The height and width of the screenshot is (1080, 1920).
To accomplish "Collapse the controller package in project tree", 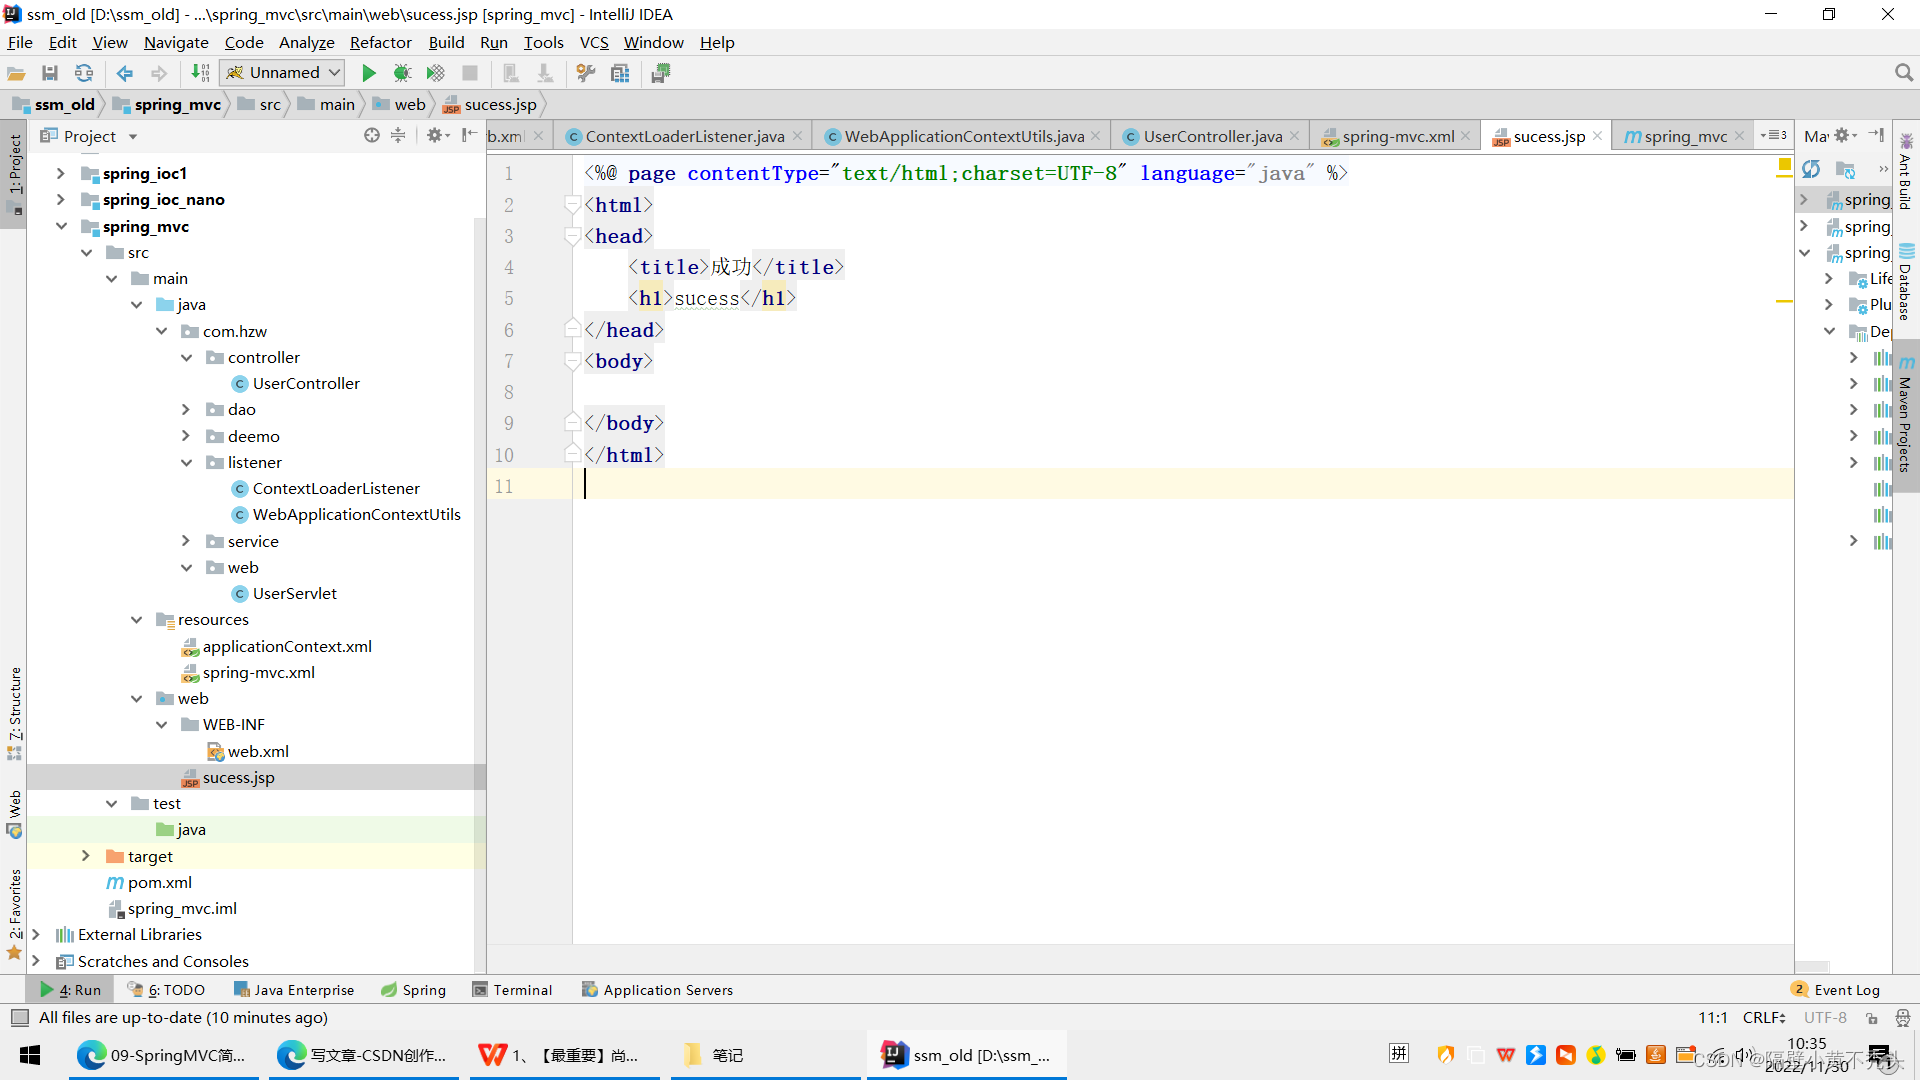I will click(x=186, y=357).
